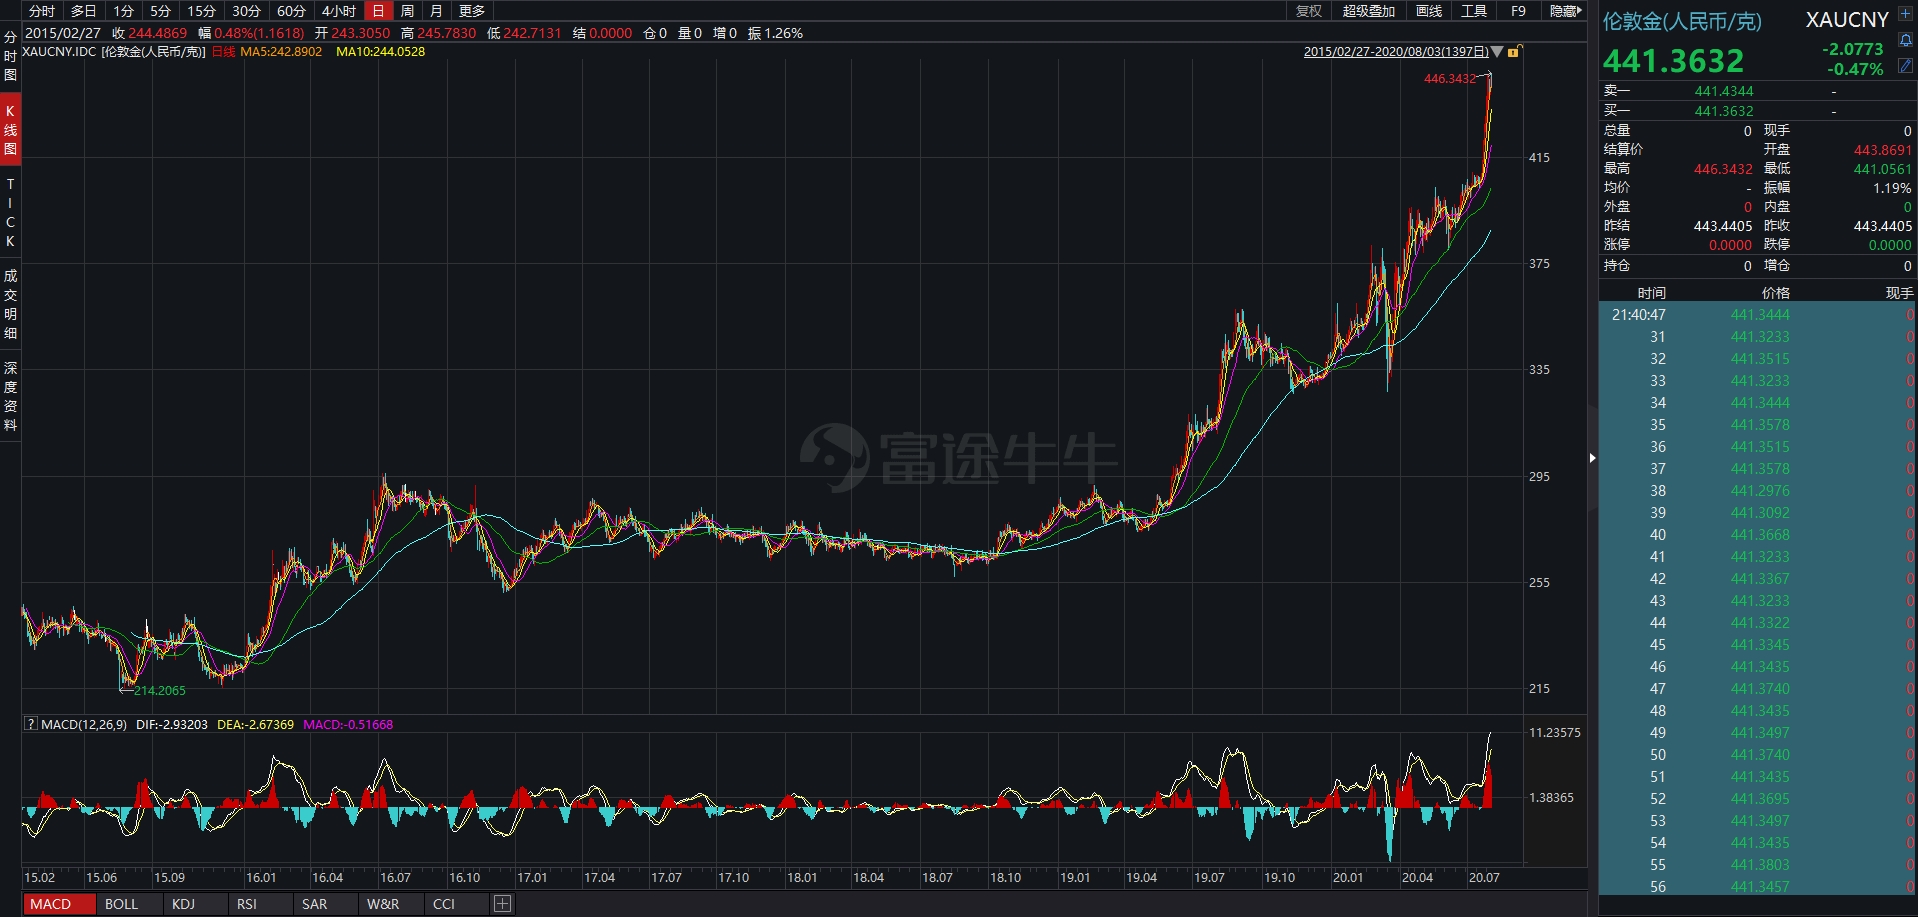Image resolution: width=1918 pixels, height=917 pixels.
Task: Click the date range text link
Action: tap(1395, 52)
